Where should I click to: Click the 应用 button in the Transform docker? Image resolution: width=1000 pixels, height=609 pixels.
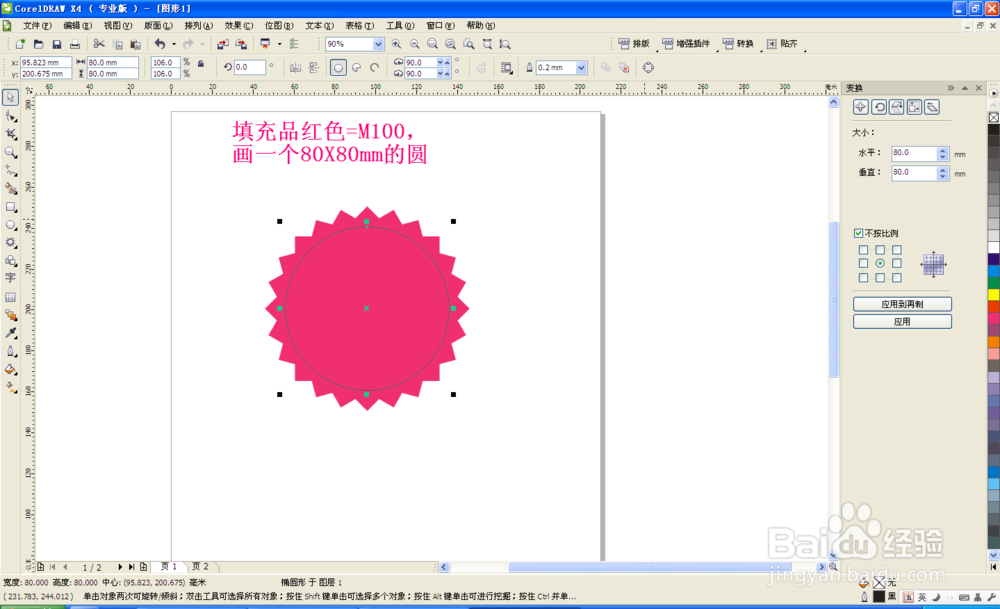tap(902, 321)
